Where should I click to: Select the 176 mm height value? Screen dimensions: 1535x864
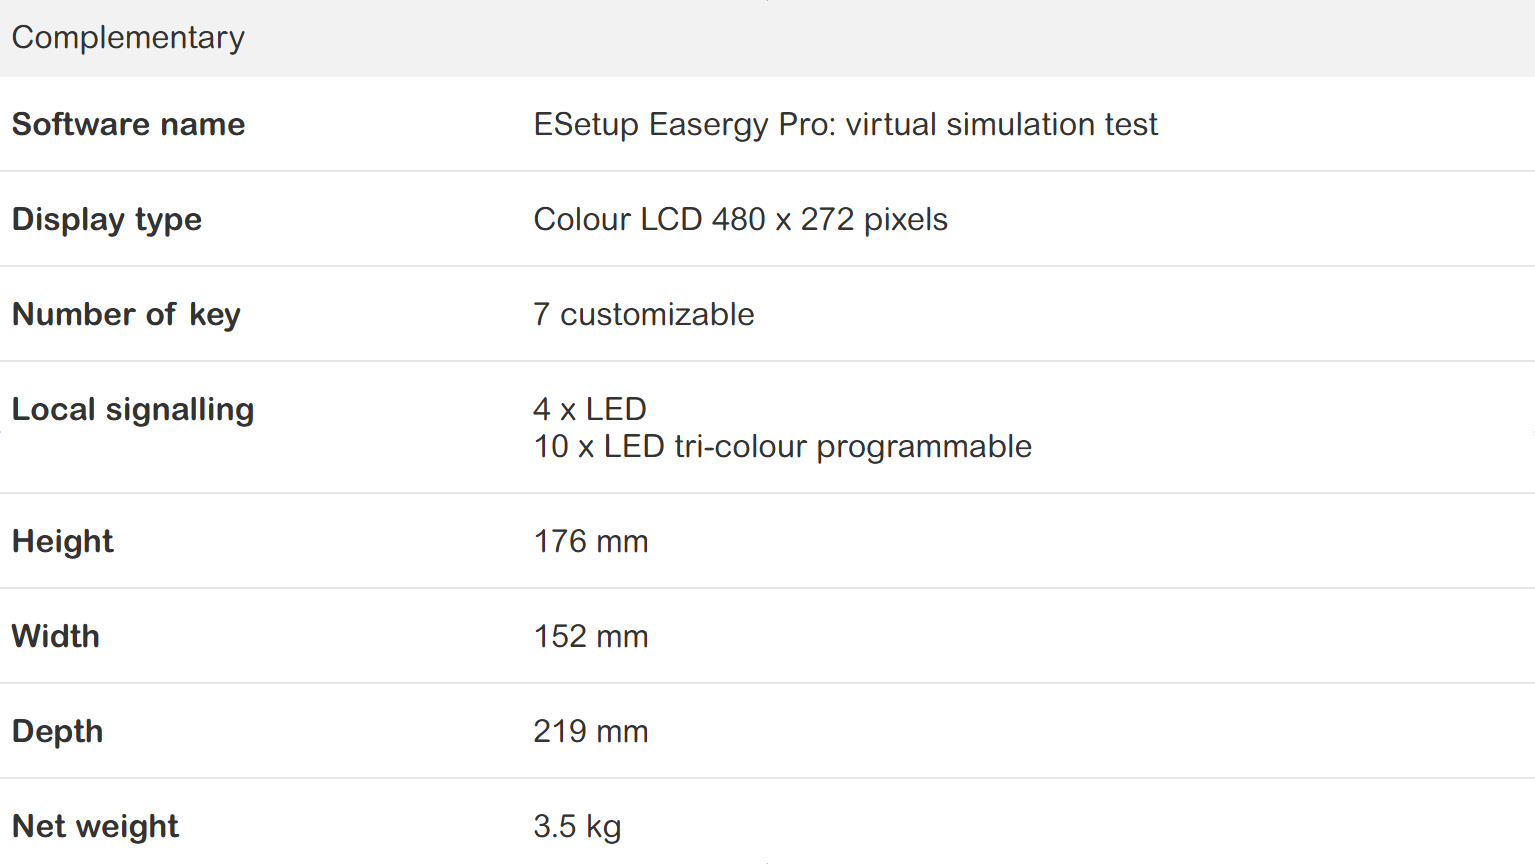pos(590,541)
